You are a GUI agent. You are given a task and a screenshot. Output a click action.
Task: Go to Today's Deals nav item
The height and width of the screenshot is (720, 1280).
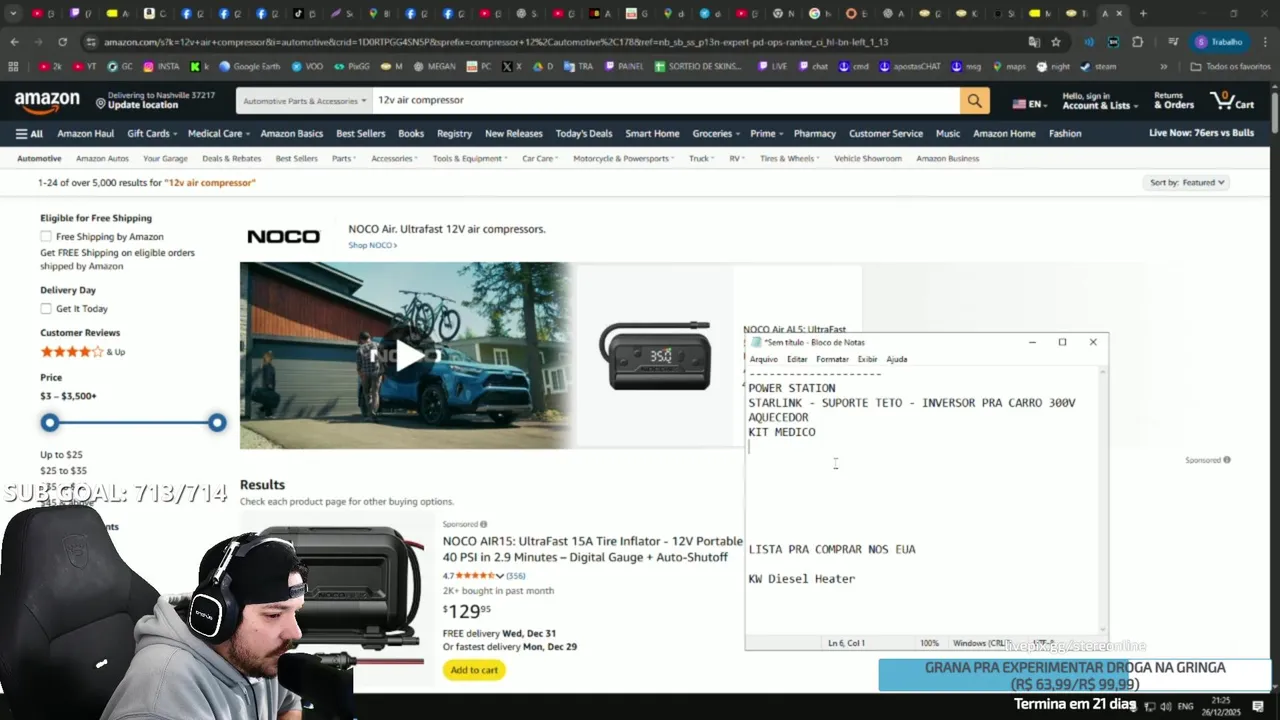pyautogui.click(x=584, y=133)
